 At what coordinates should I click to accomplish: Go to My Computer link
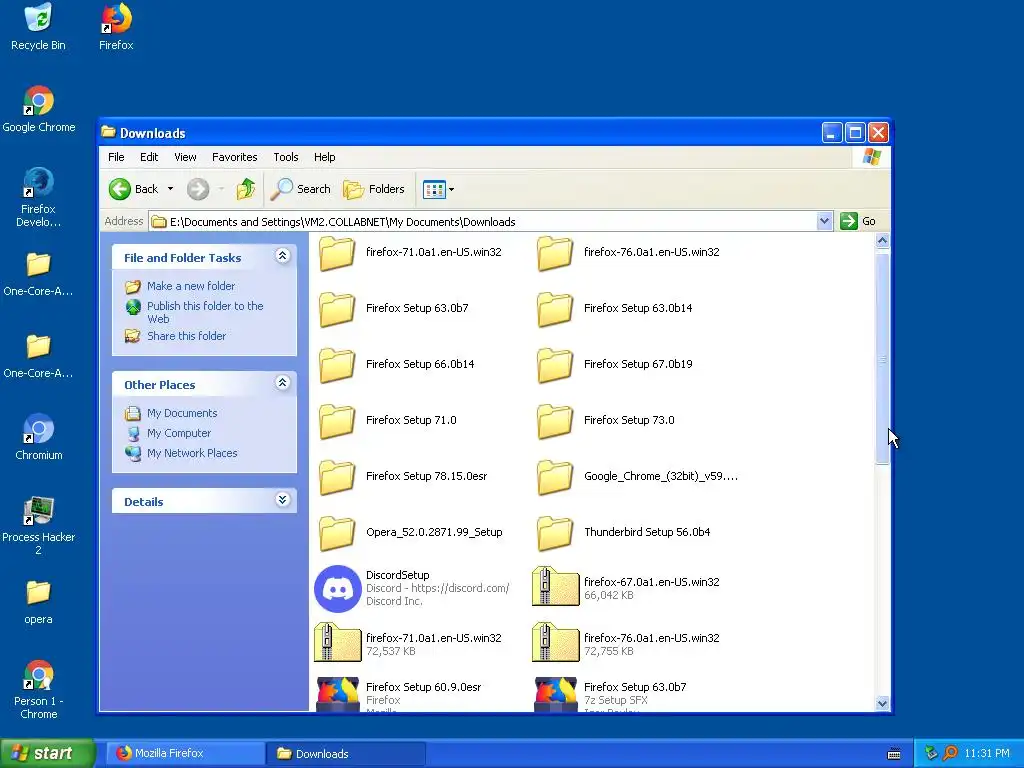[x=179, y=433]
